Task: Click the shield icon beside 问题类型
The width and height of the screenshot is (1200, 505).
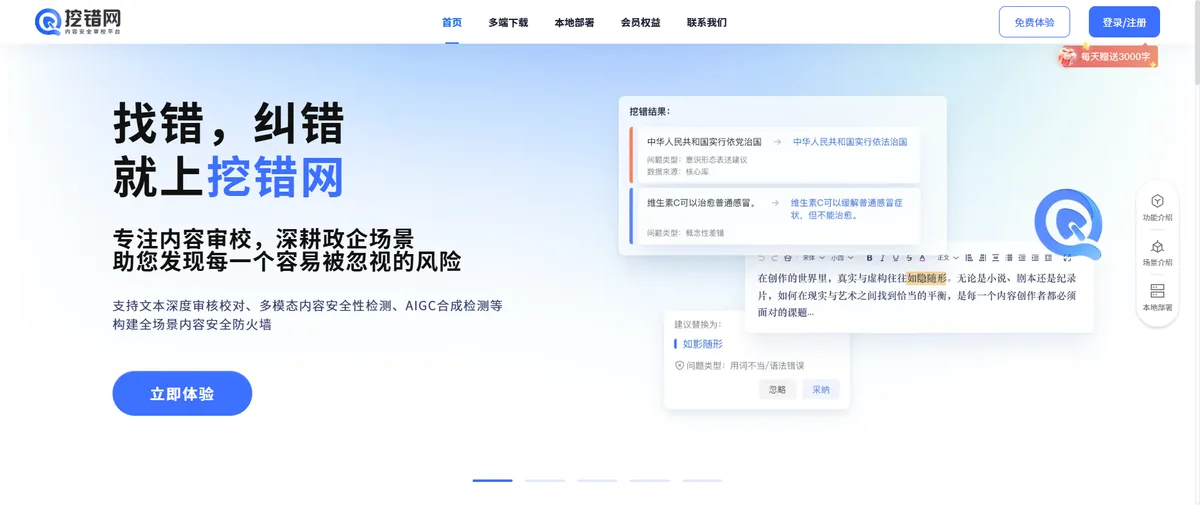Action: [679, 366]
